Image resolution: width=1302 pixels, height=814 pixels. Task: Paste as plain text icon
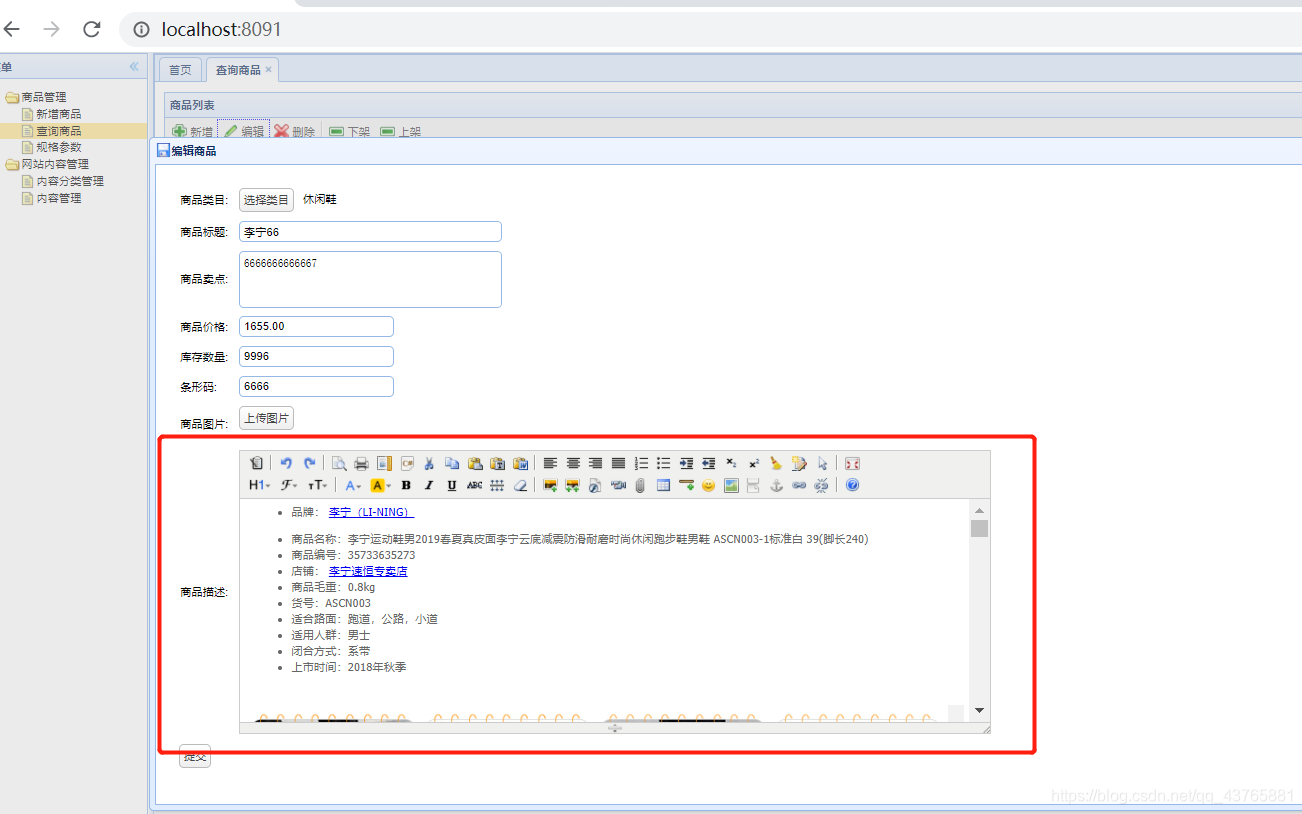tap(496, 463)
